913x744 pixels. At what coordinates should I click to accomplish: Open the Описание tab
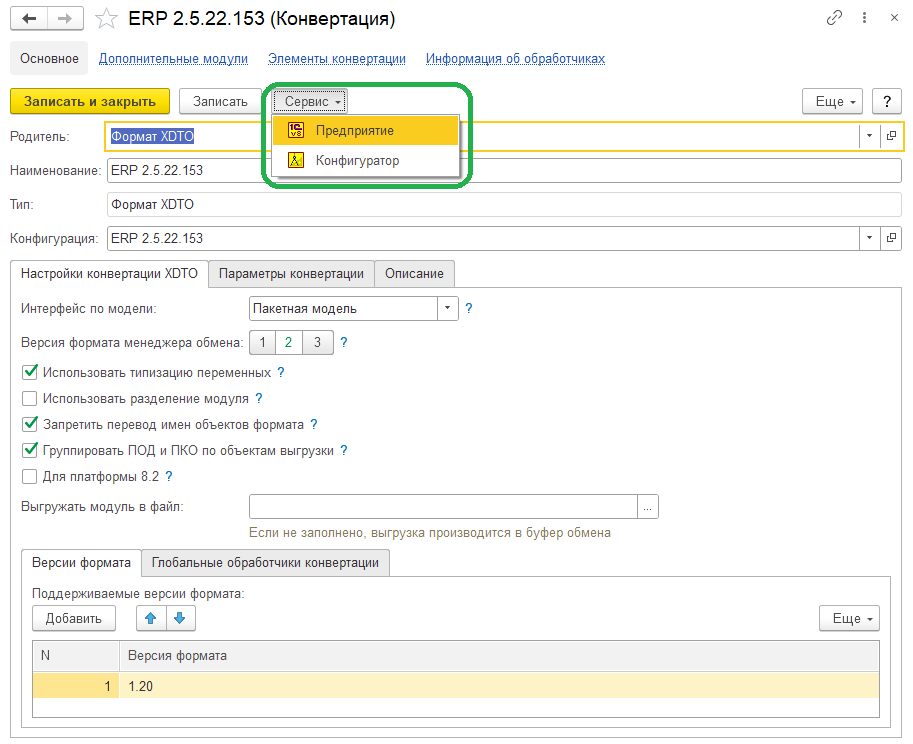tap(414, 274)
